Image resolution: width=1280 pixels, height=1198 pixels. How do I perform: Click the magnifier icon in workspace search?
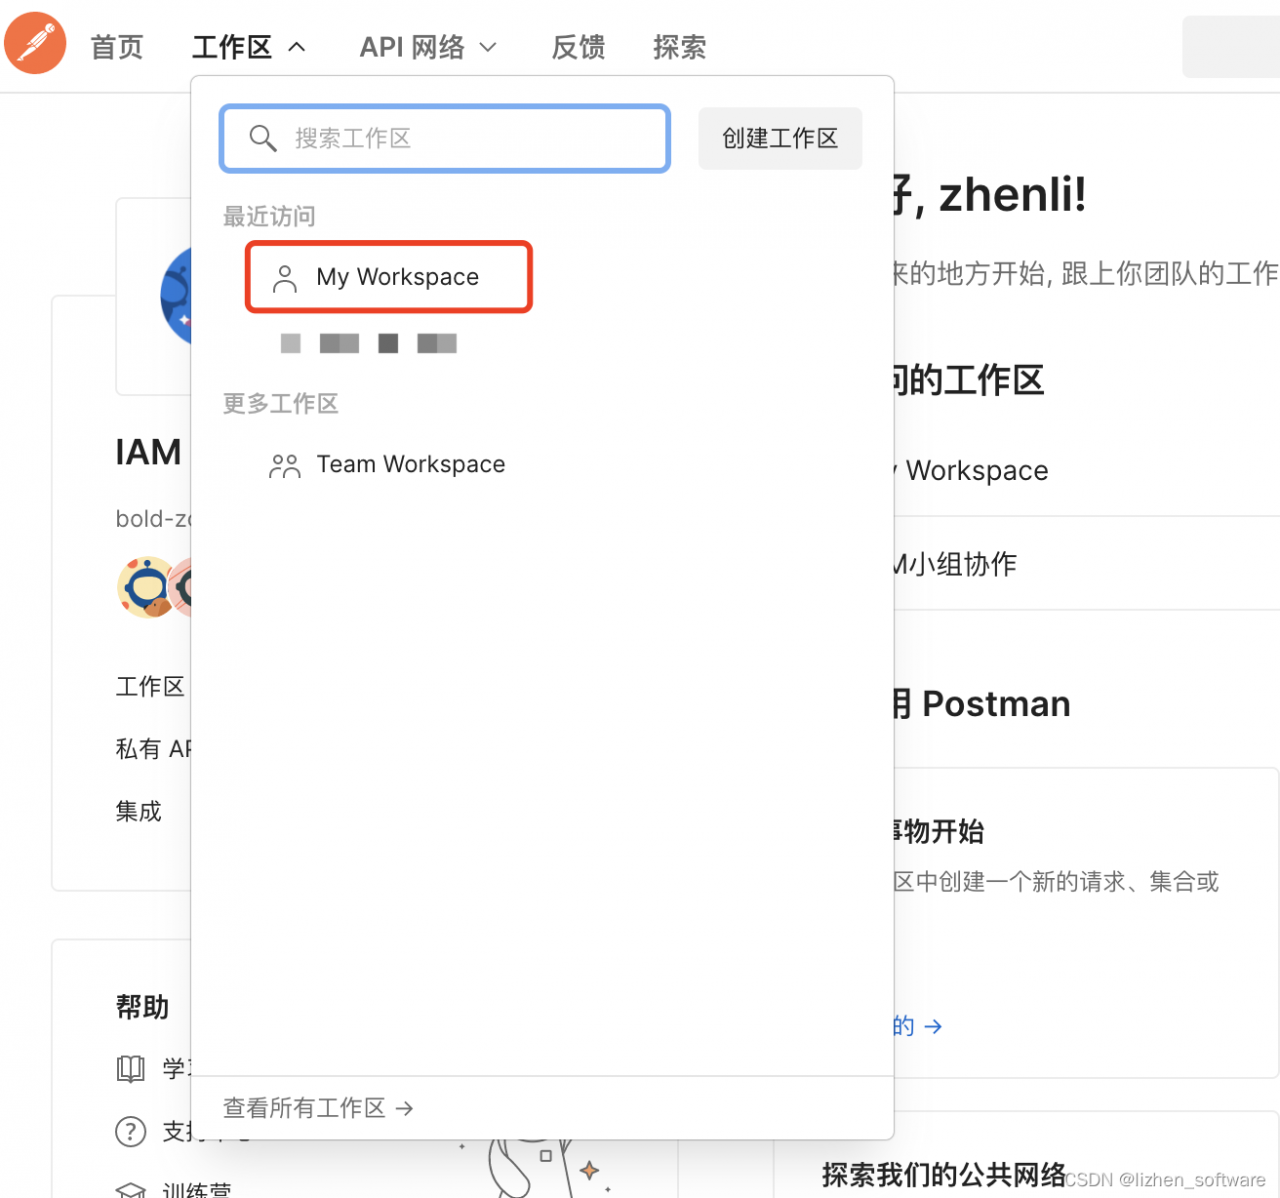pyautogui.click(x=262, y=138)
